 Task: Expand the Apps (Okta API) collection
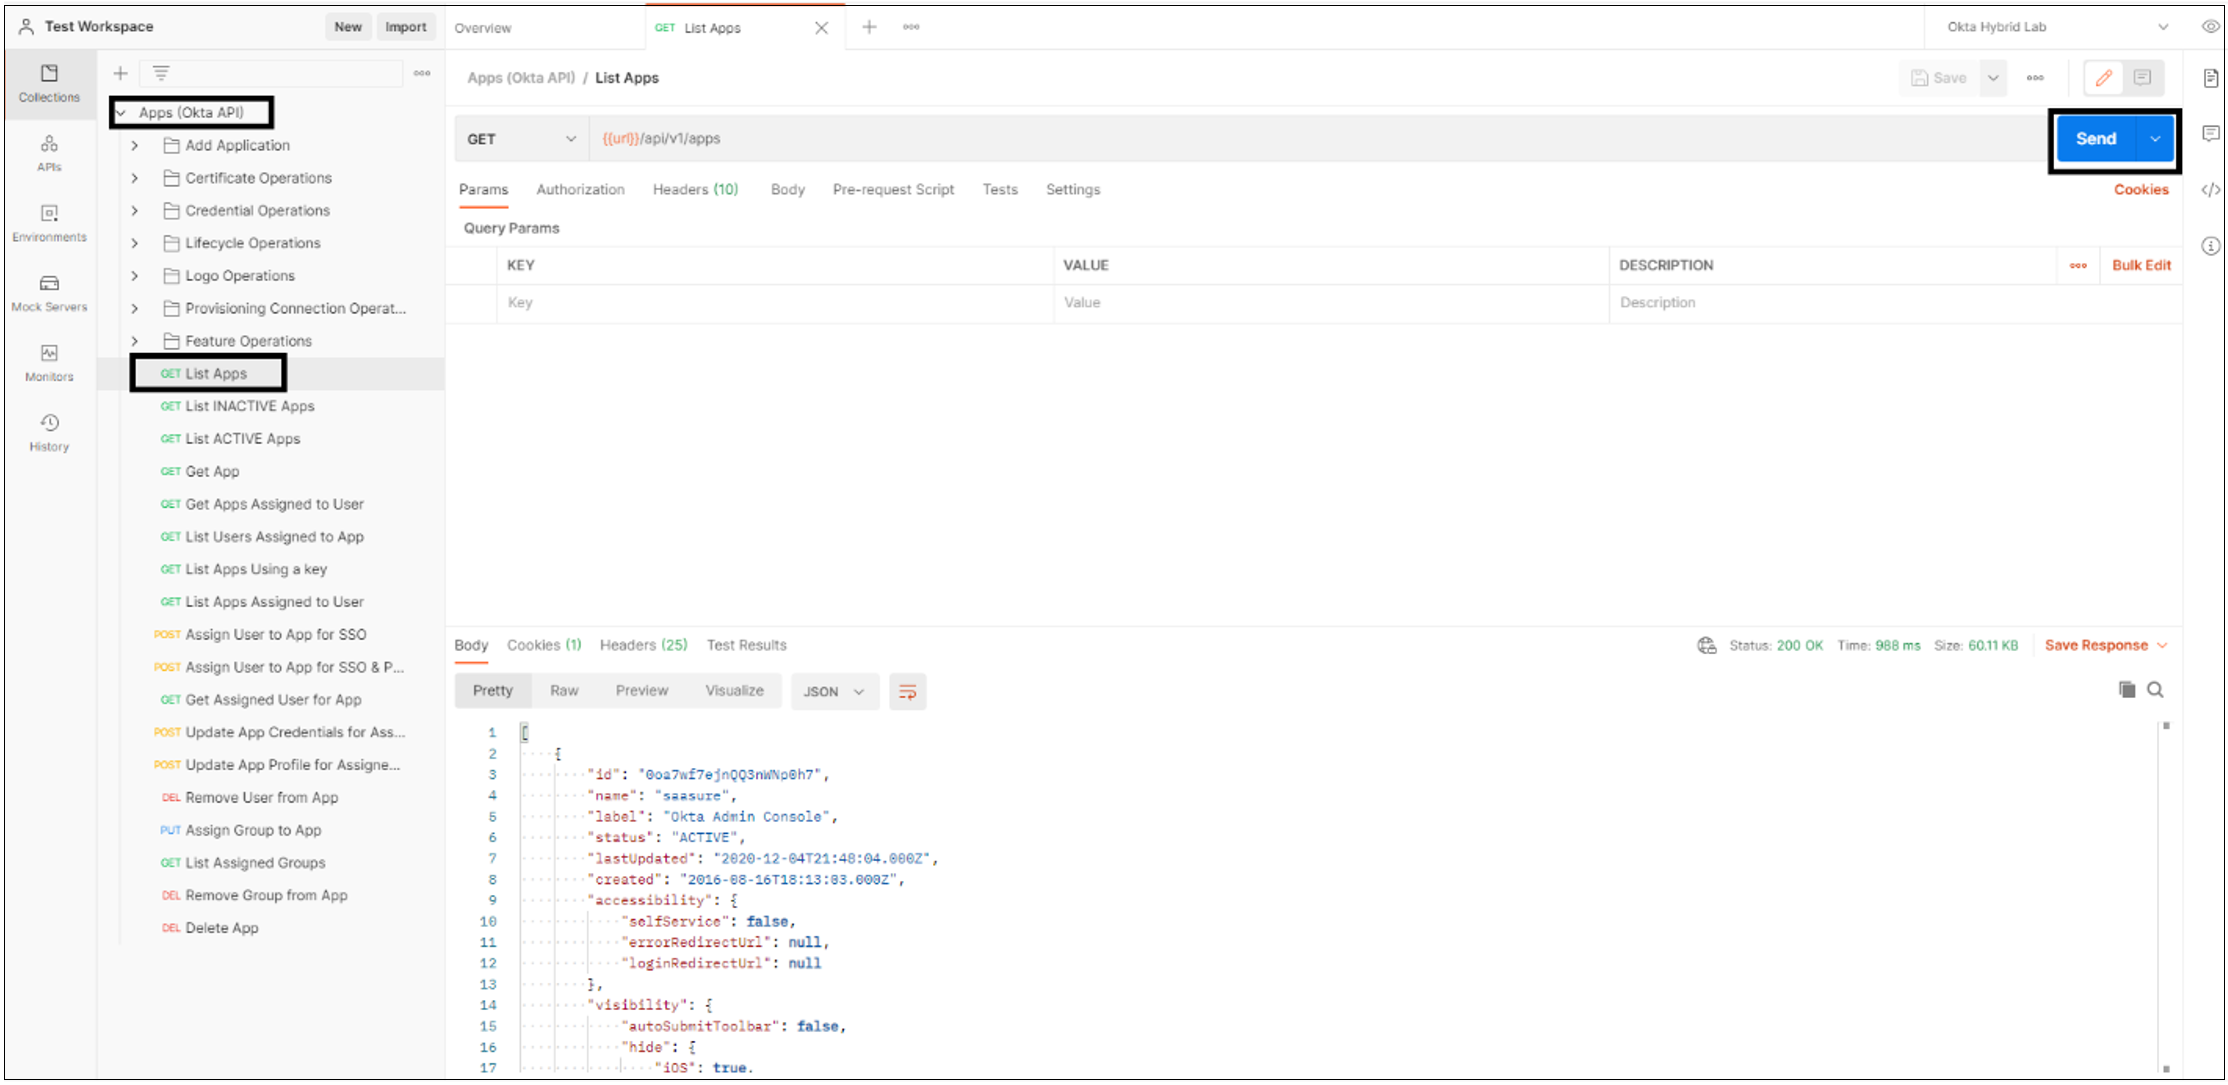[125, 111]
